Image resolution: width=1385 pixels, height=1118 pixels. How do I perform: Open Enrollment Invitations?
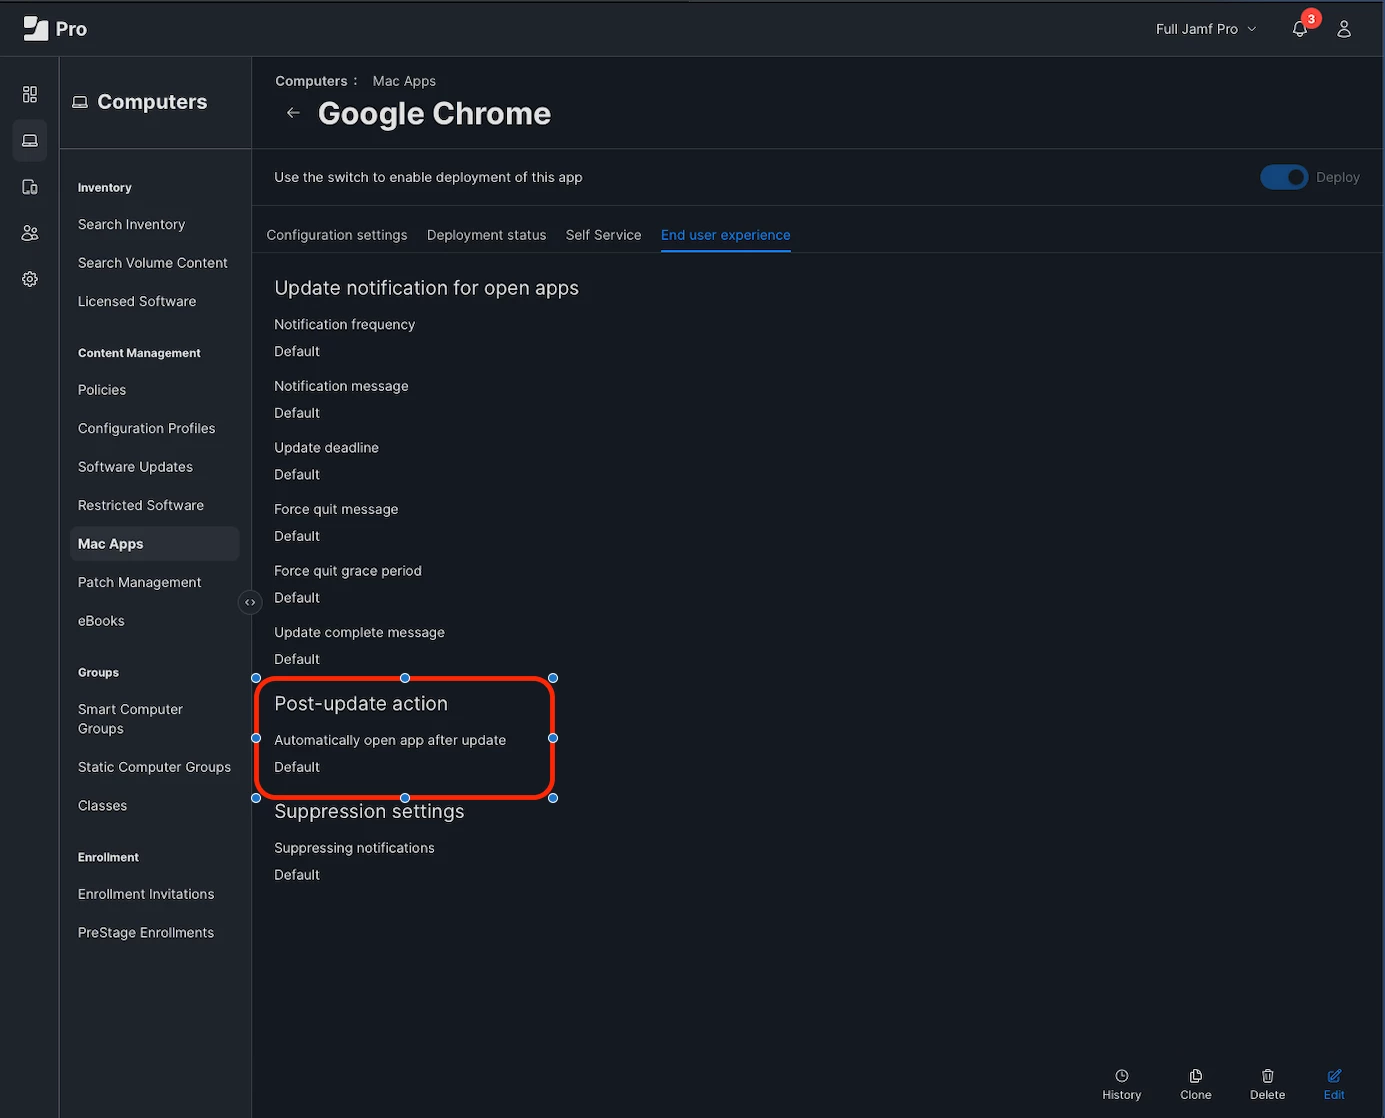coord(146,894)
